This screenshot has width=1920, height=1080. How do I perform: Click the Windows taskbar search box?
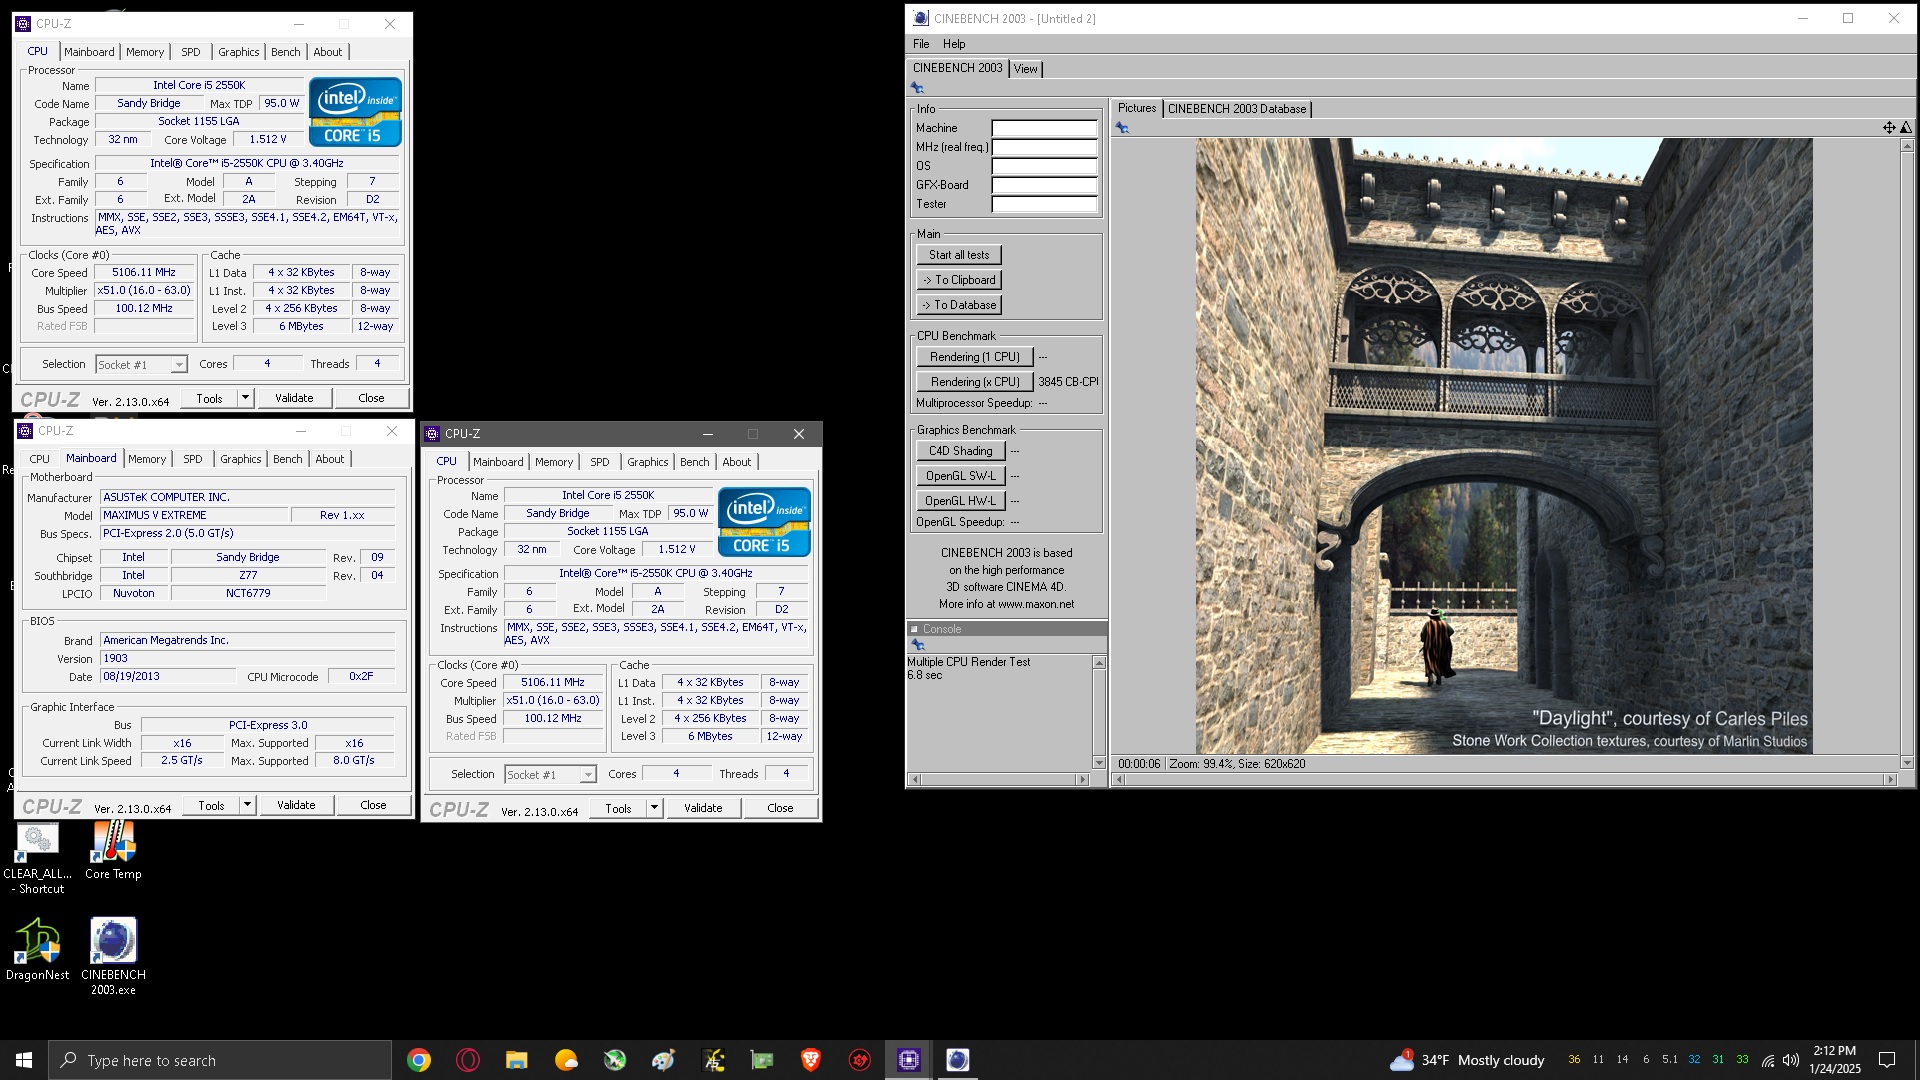point(220,1060)
